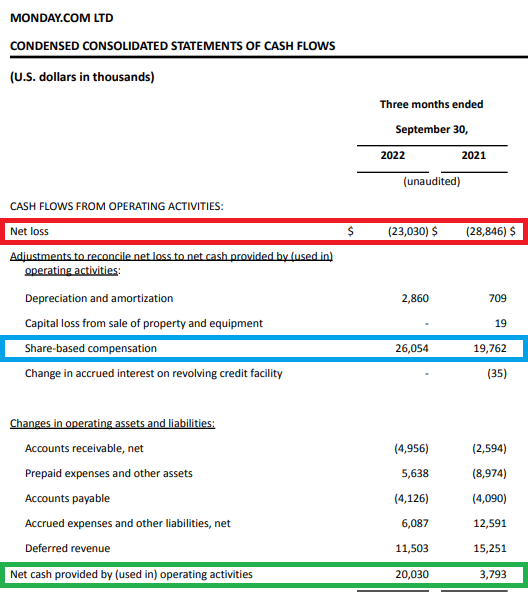The height and width of the screenshot is (608, 528).
Task: Select the 5,638 prepaid expenses figure
Action: point(415,473)
